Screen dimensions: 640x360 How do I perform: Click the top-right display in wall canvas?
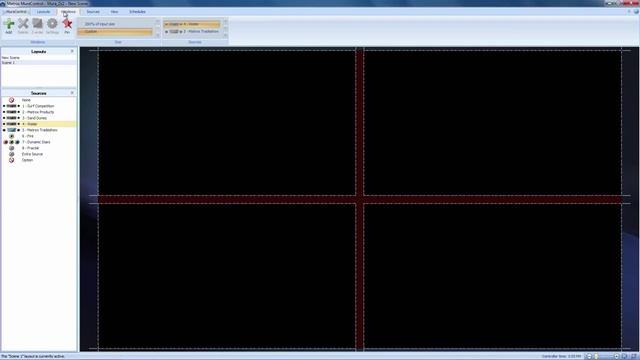(493, 122)
